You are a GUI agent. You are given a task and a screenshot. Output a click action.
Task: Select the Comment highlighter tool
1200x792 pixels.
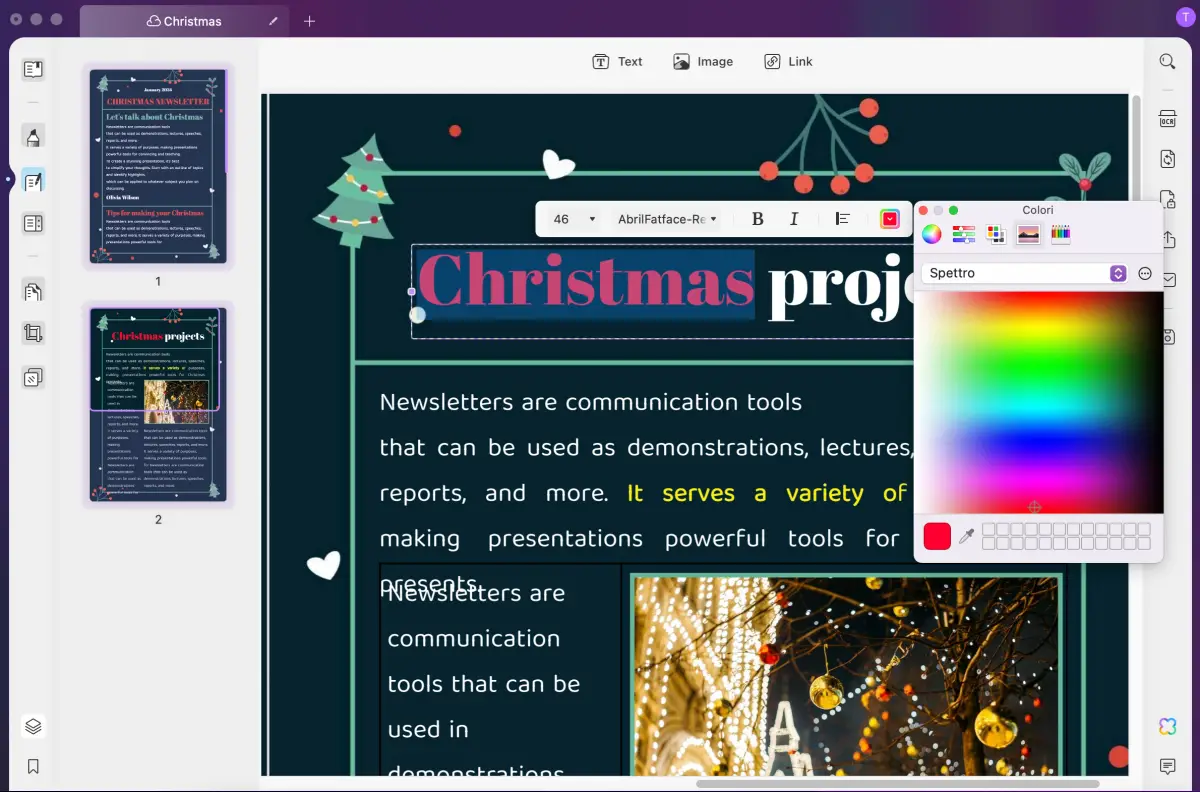pos(33,136)
